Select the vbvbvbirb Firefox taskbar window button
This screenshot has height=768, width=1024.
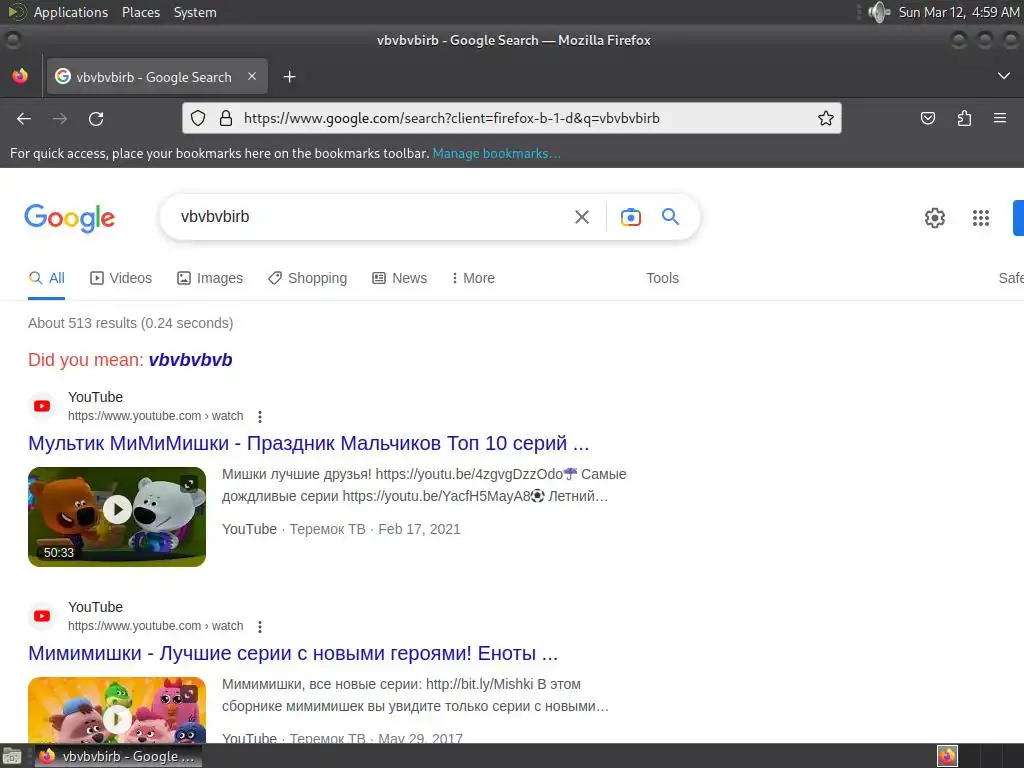118,756
